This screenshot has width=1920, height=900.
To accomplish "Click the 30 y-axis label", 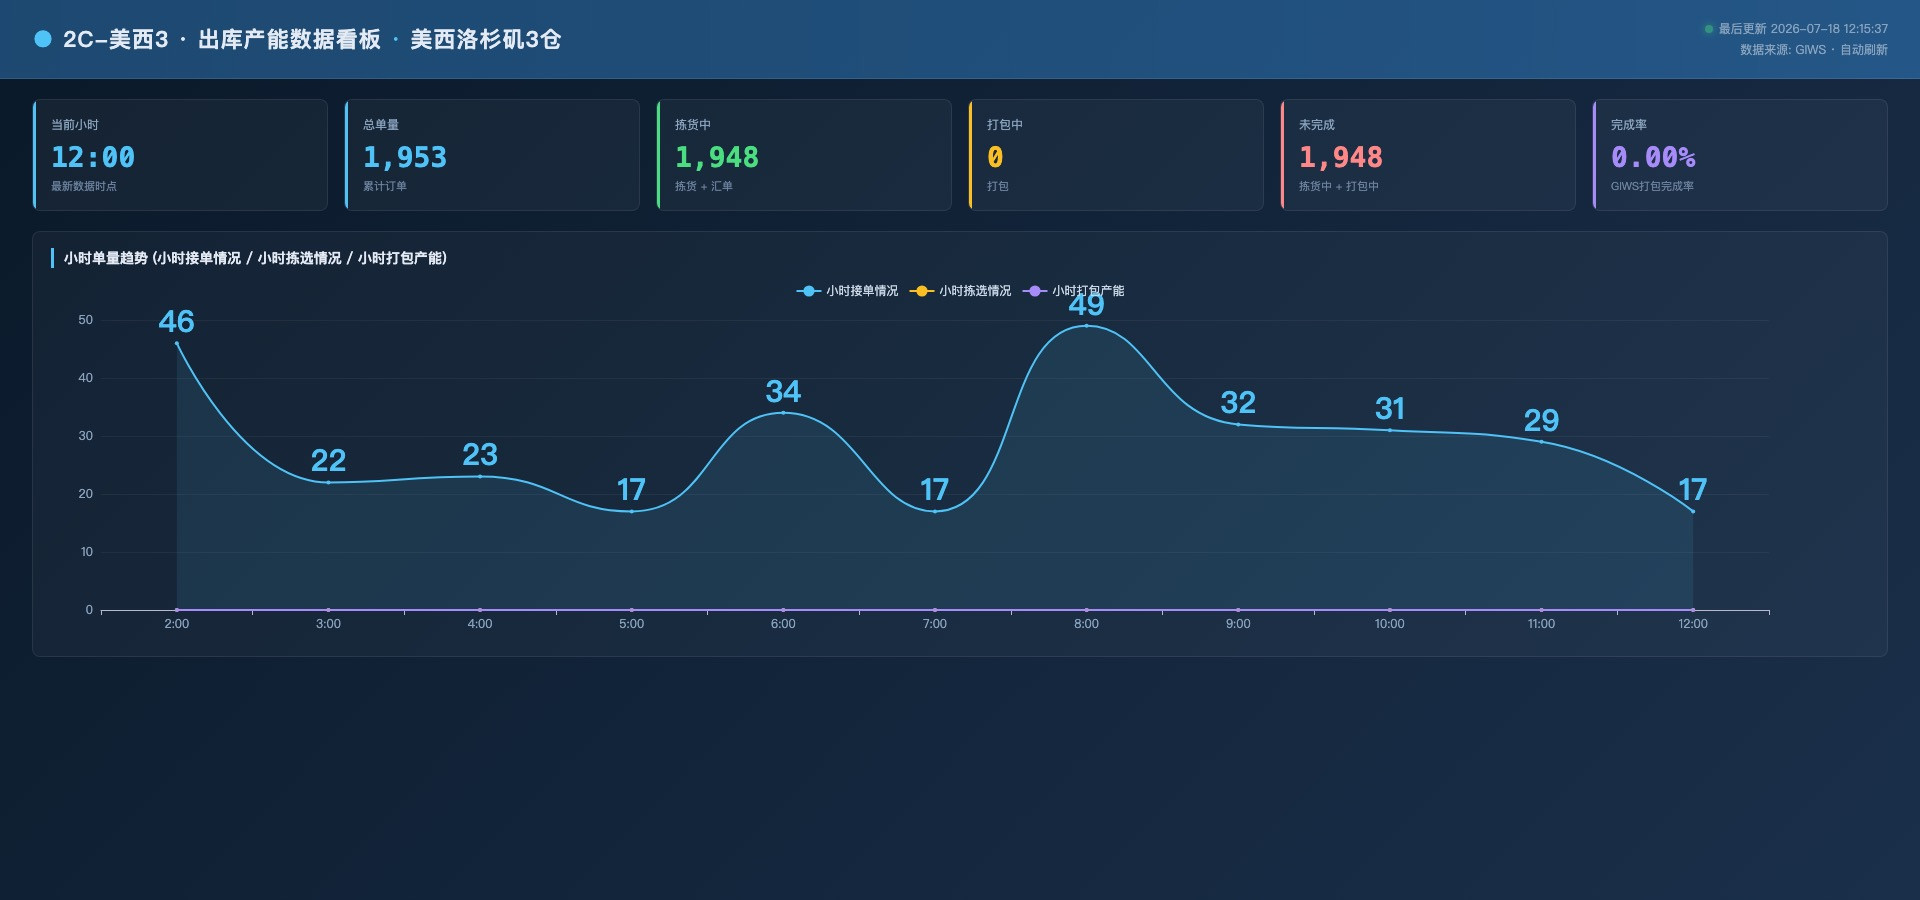I will (86, 436).
